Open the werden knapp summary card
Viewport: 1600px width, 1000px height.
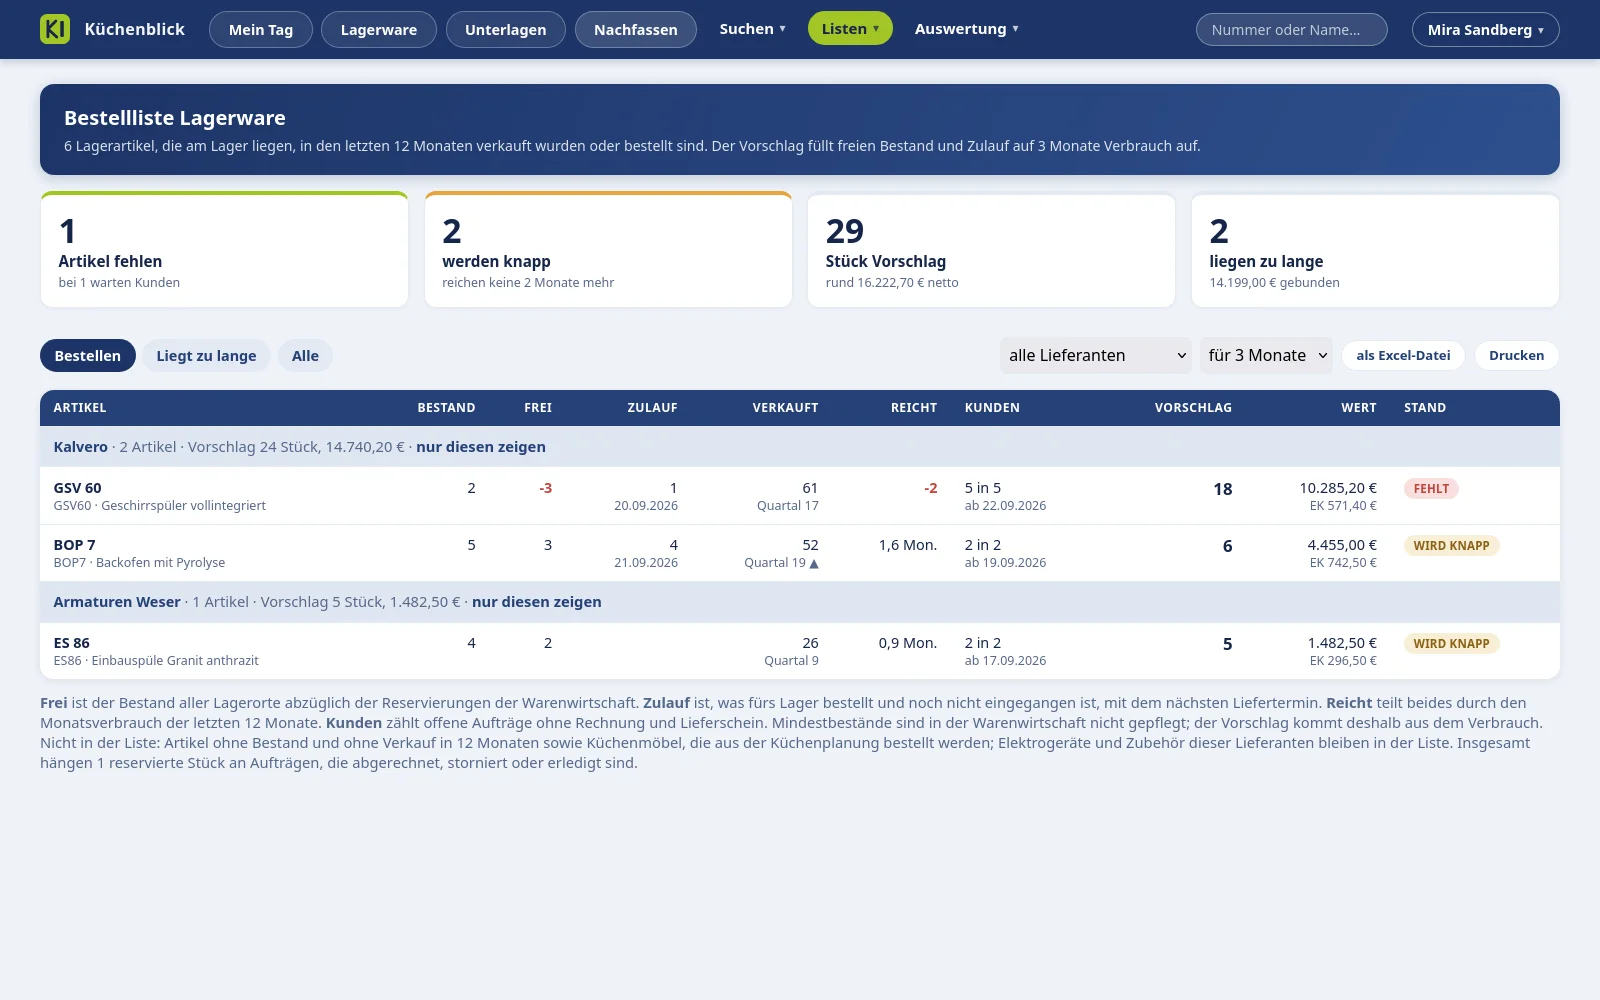608,250
